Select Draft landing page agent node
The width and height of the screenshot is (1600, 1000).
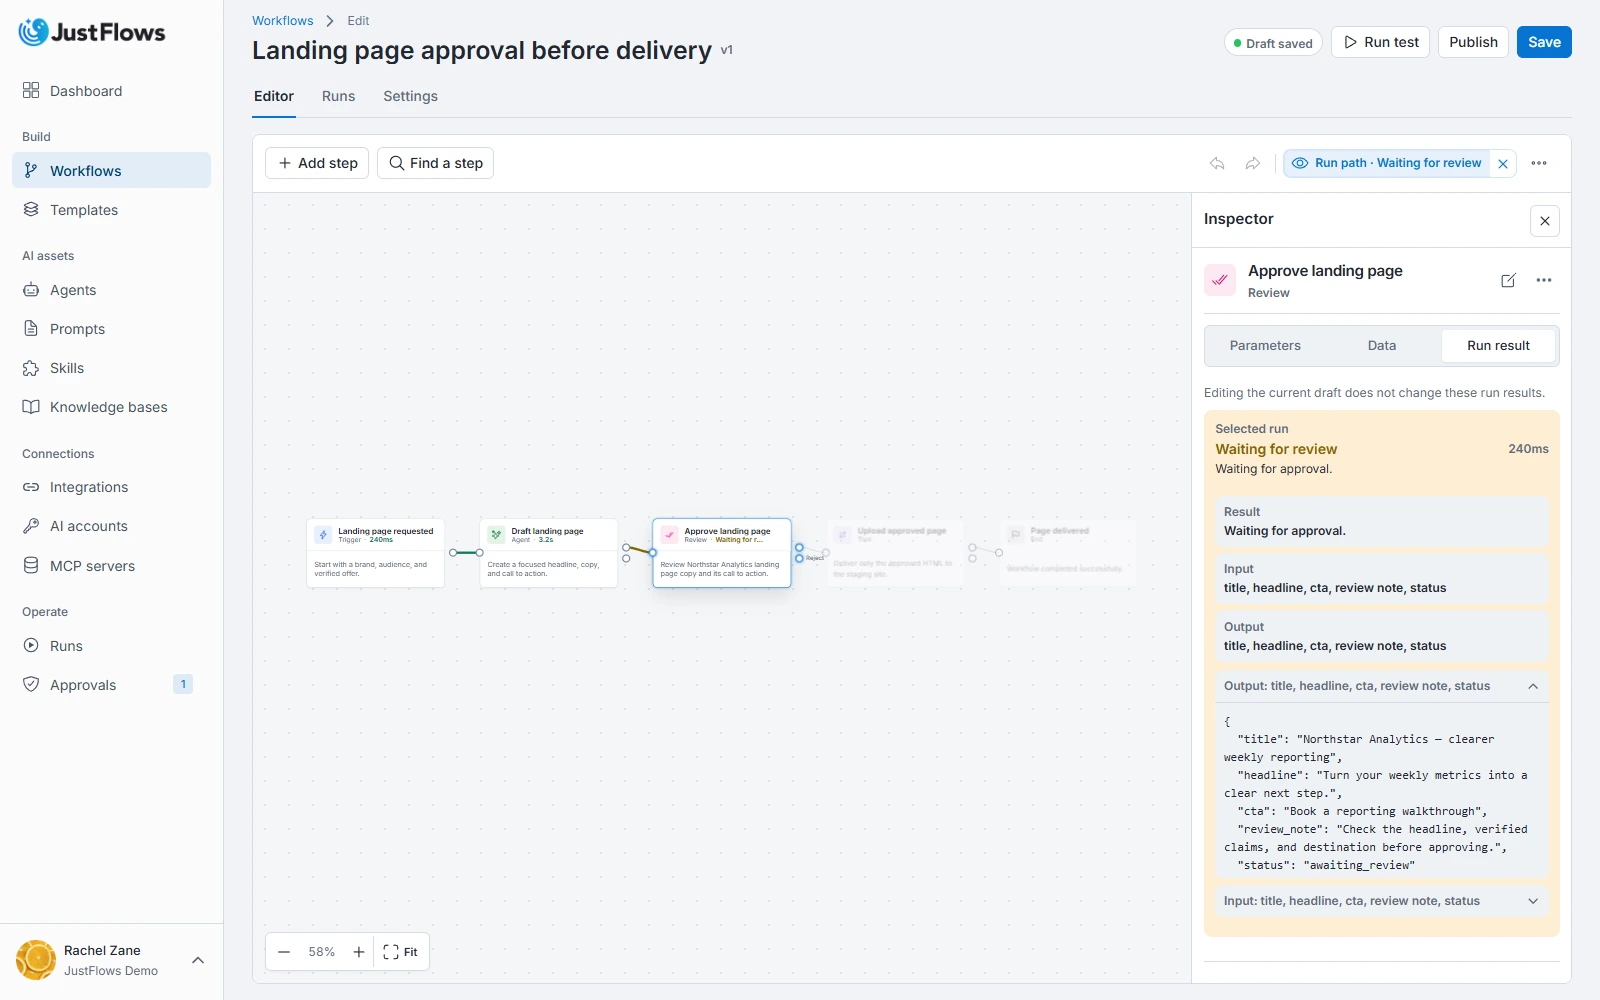point(548,552)
